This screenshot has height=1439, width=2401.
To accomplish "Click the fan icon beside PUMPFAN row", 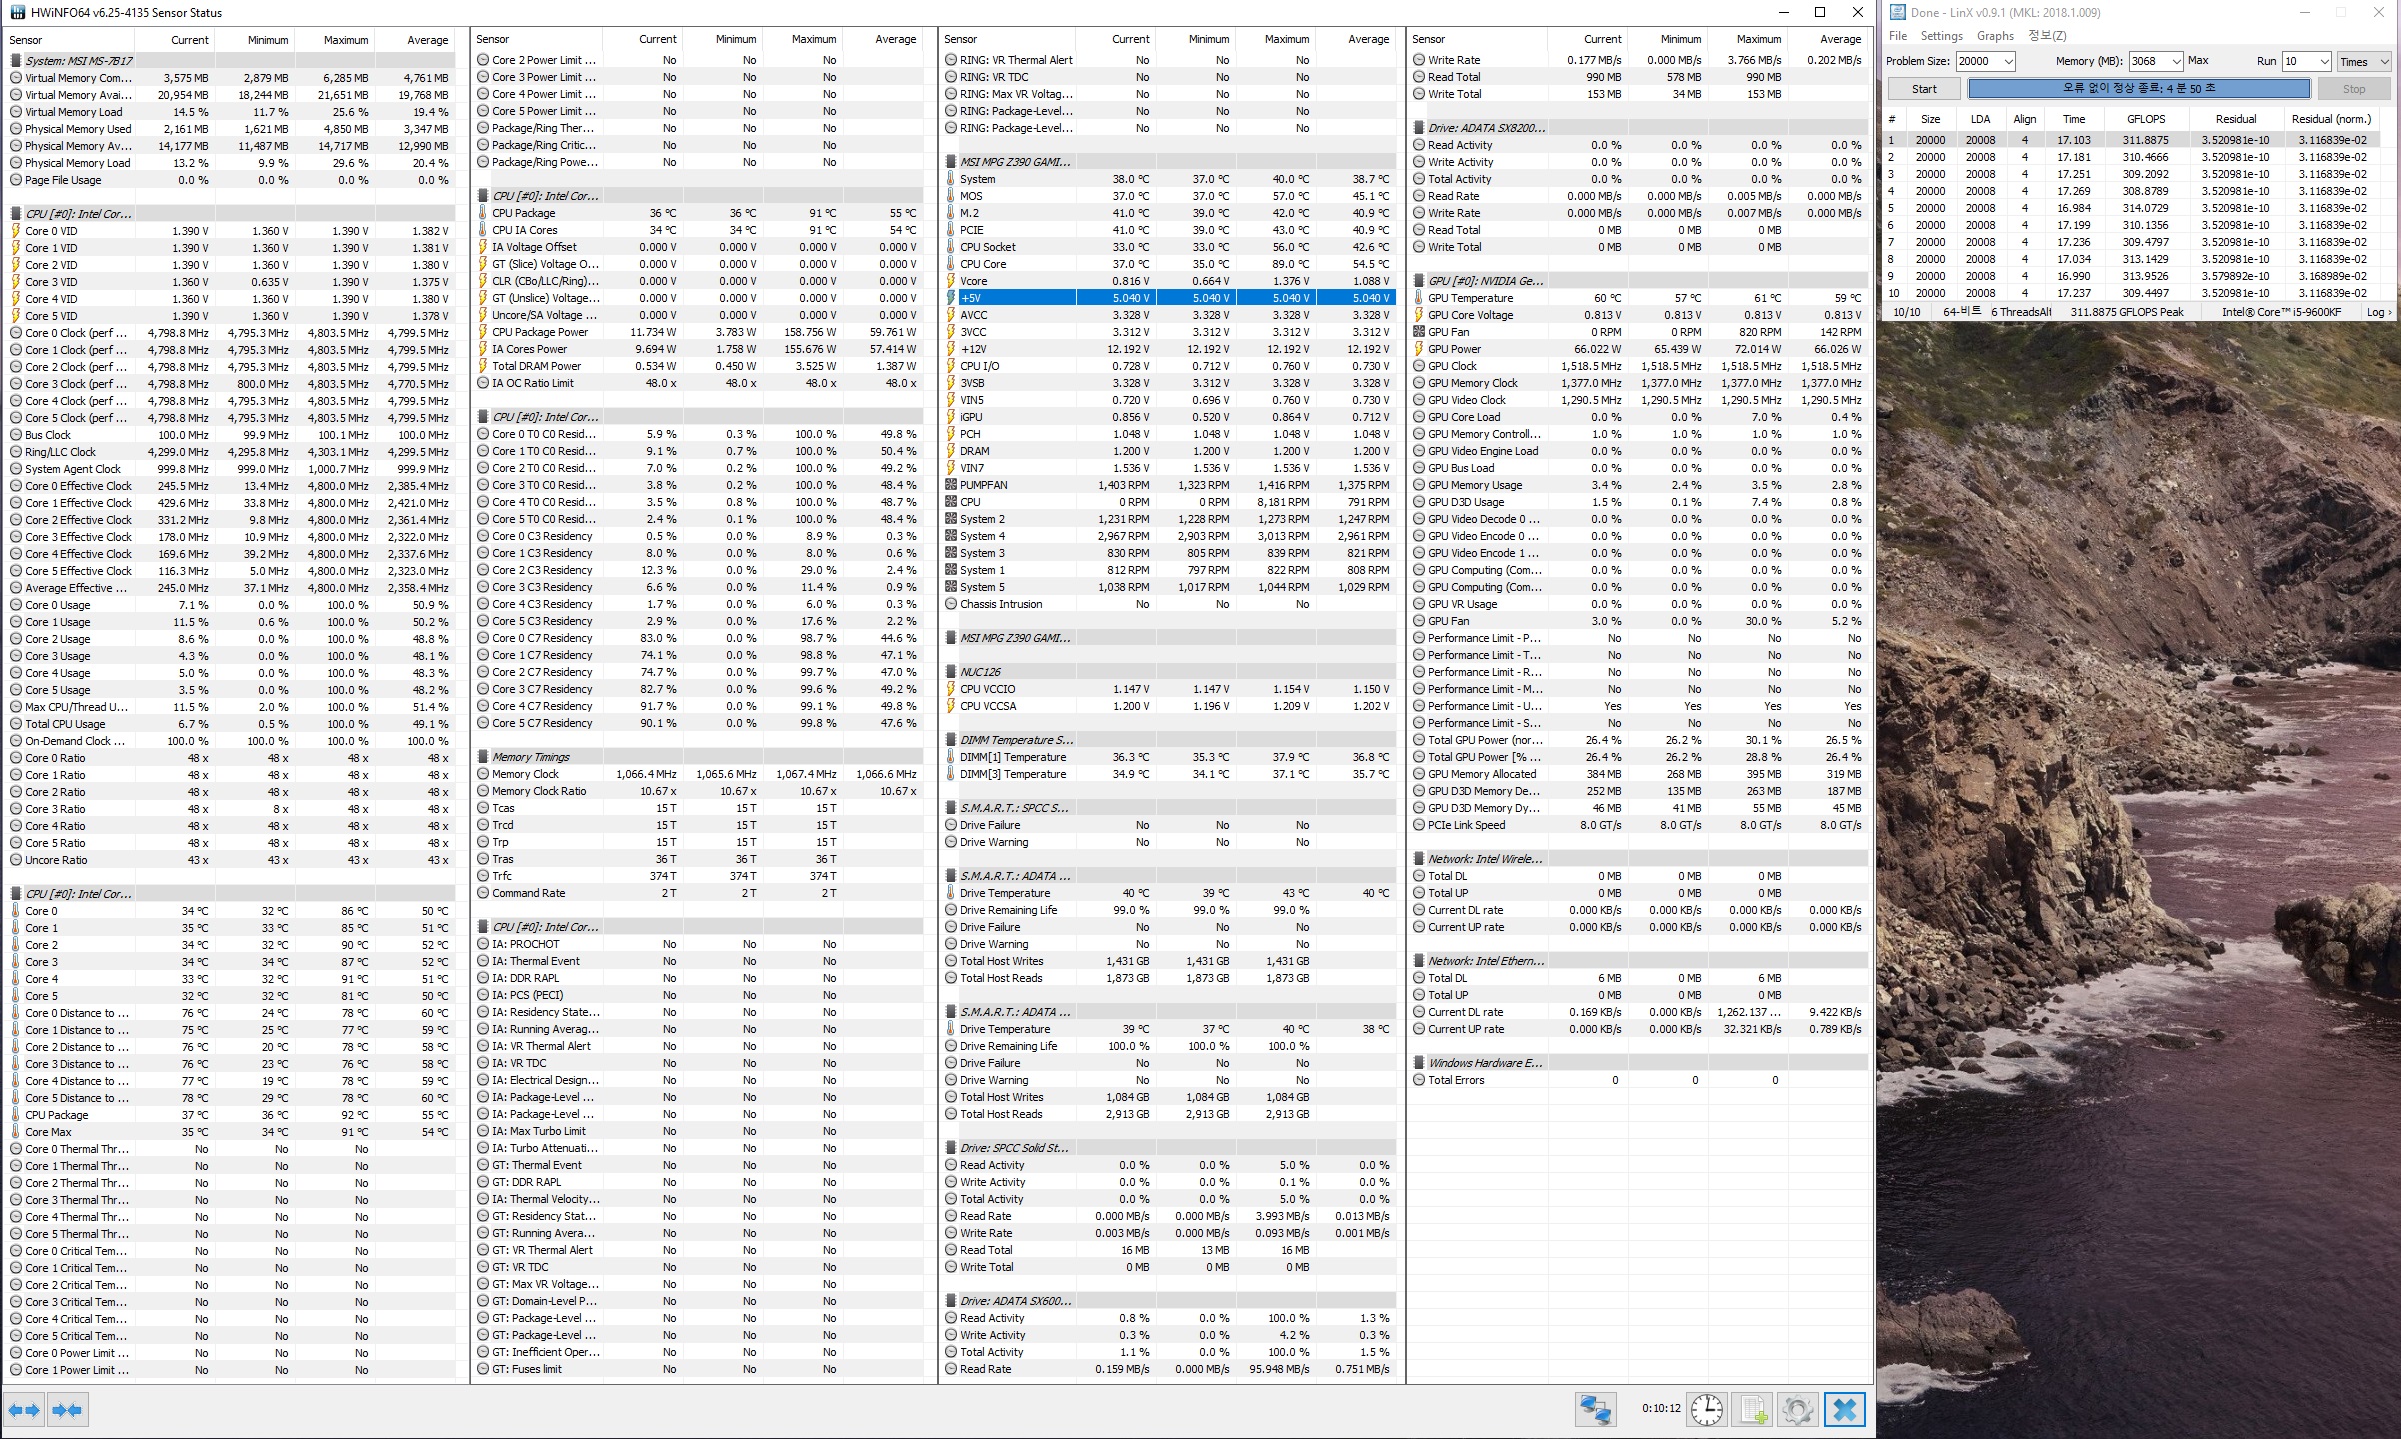I will click(x=951, y=485).
